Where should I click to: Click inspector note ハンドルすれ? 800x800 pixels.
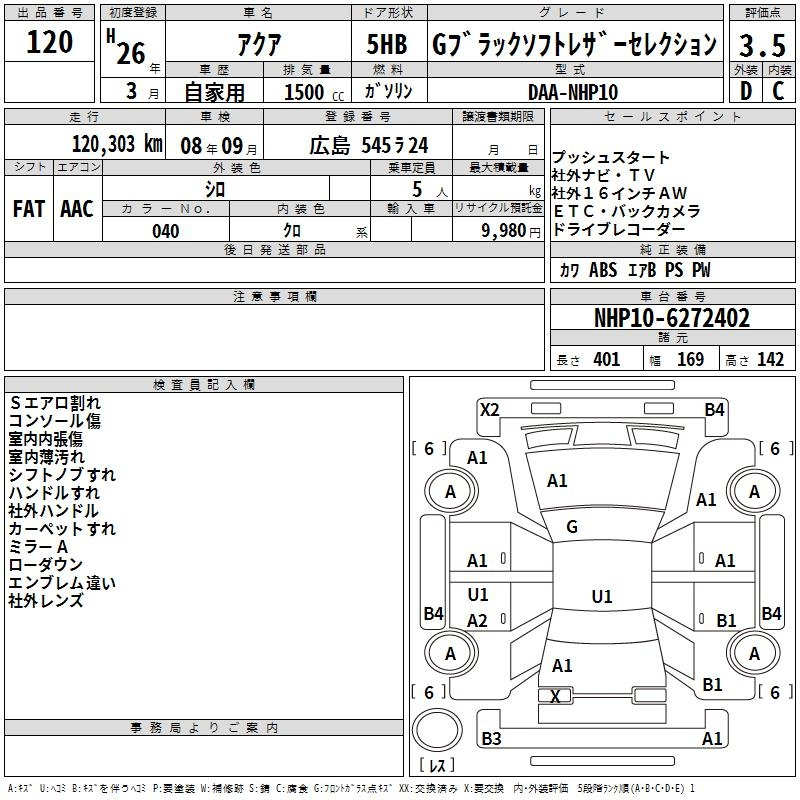point(54,492)
